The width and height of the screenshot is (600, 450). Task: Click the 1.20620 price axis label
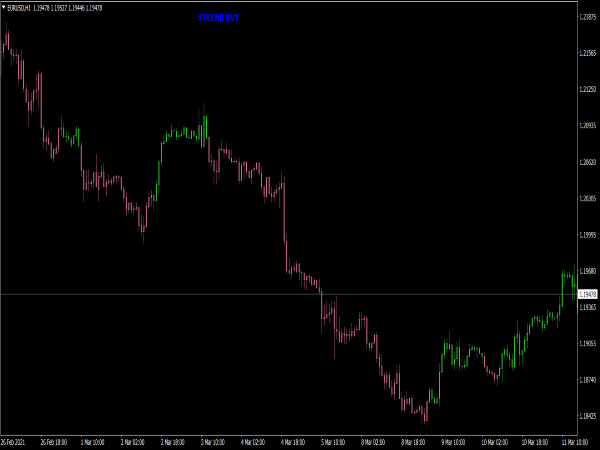(588, 162)
